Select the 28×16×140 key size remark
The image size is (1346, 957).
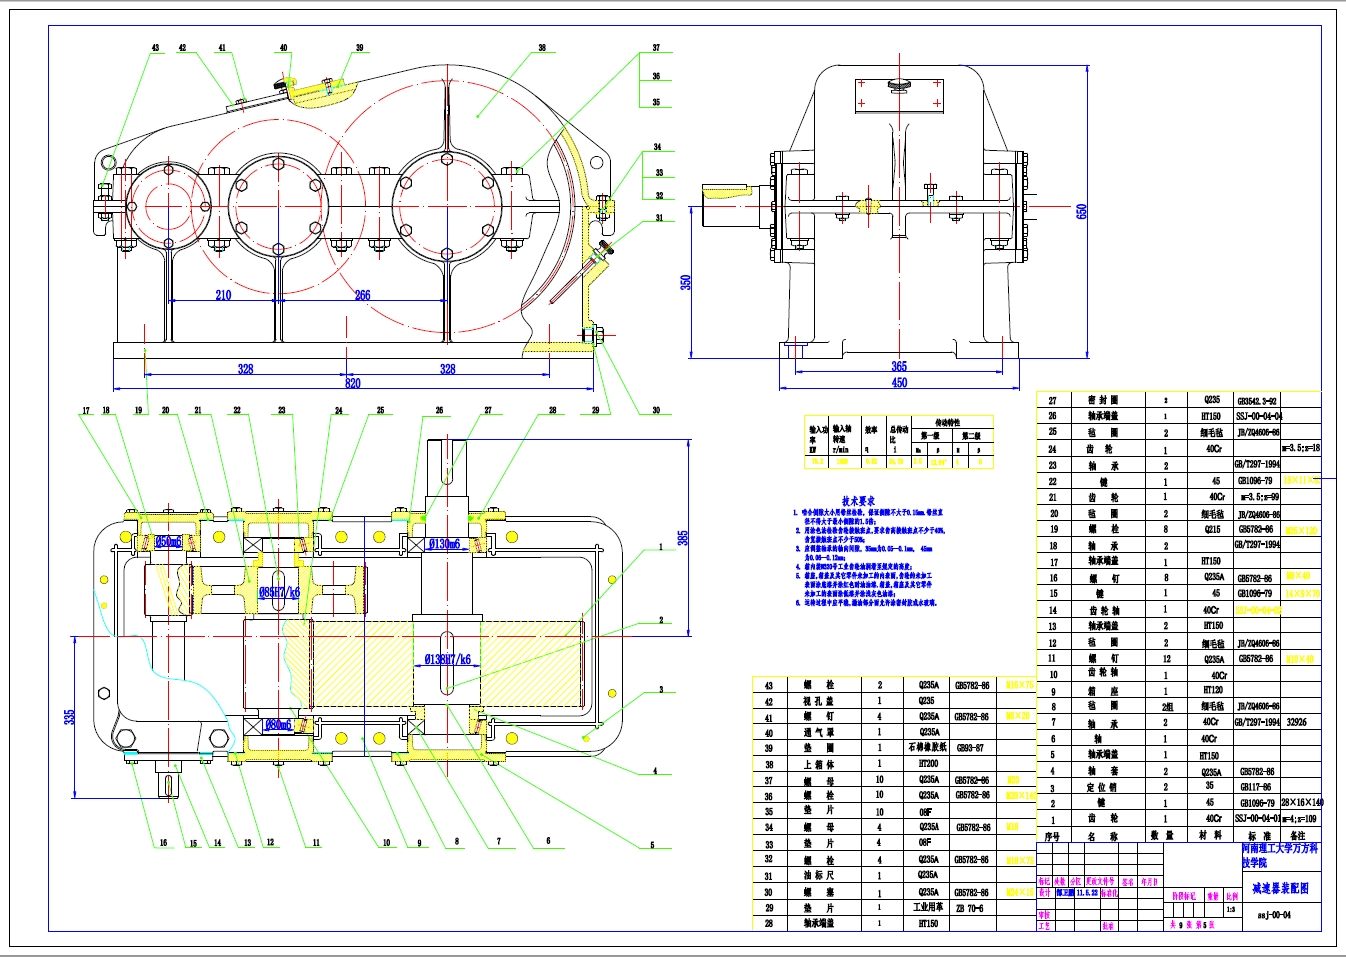pyautogui.click(x=1302, y=803)
